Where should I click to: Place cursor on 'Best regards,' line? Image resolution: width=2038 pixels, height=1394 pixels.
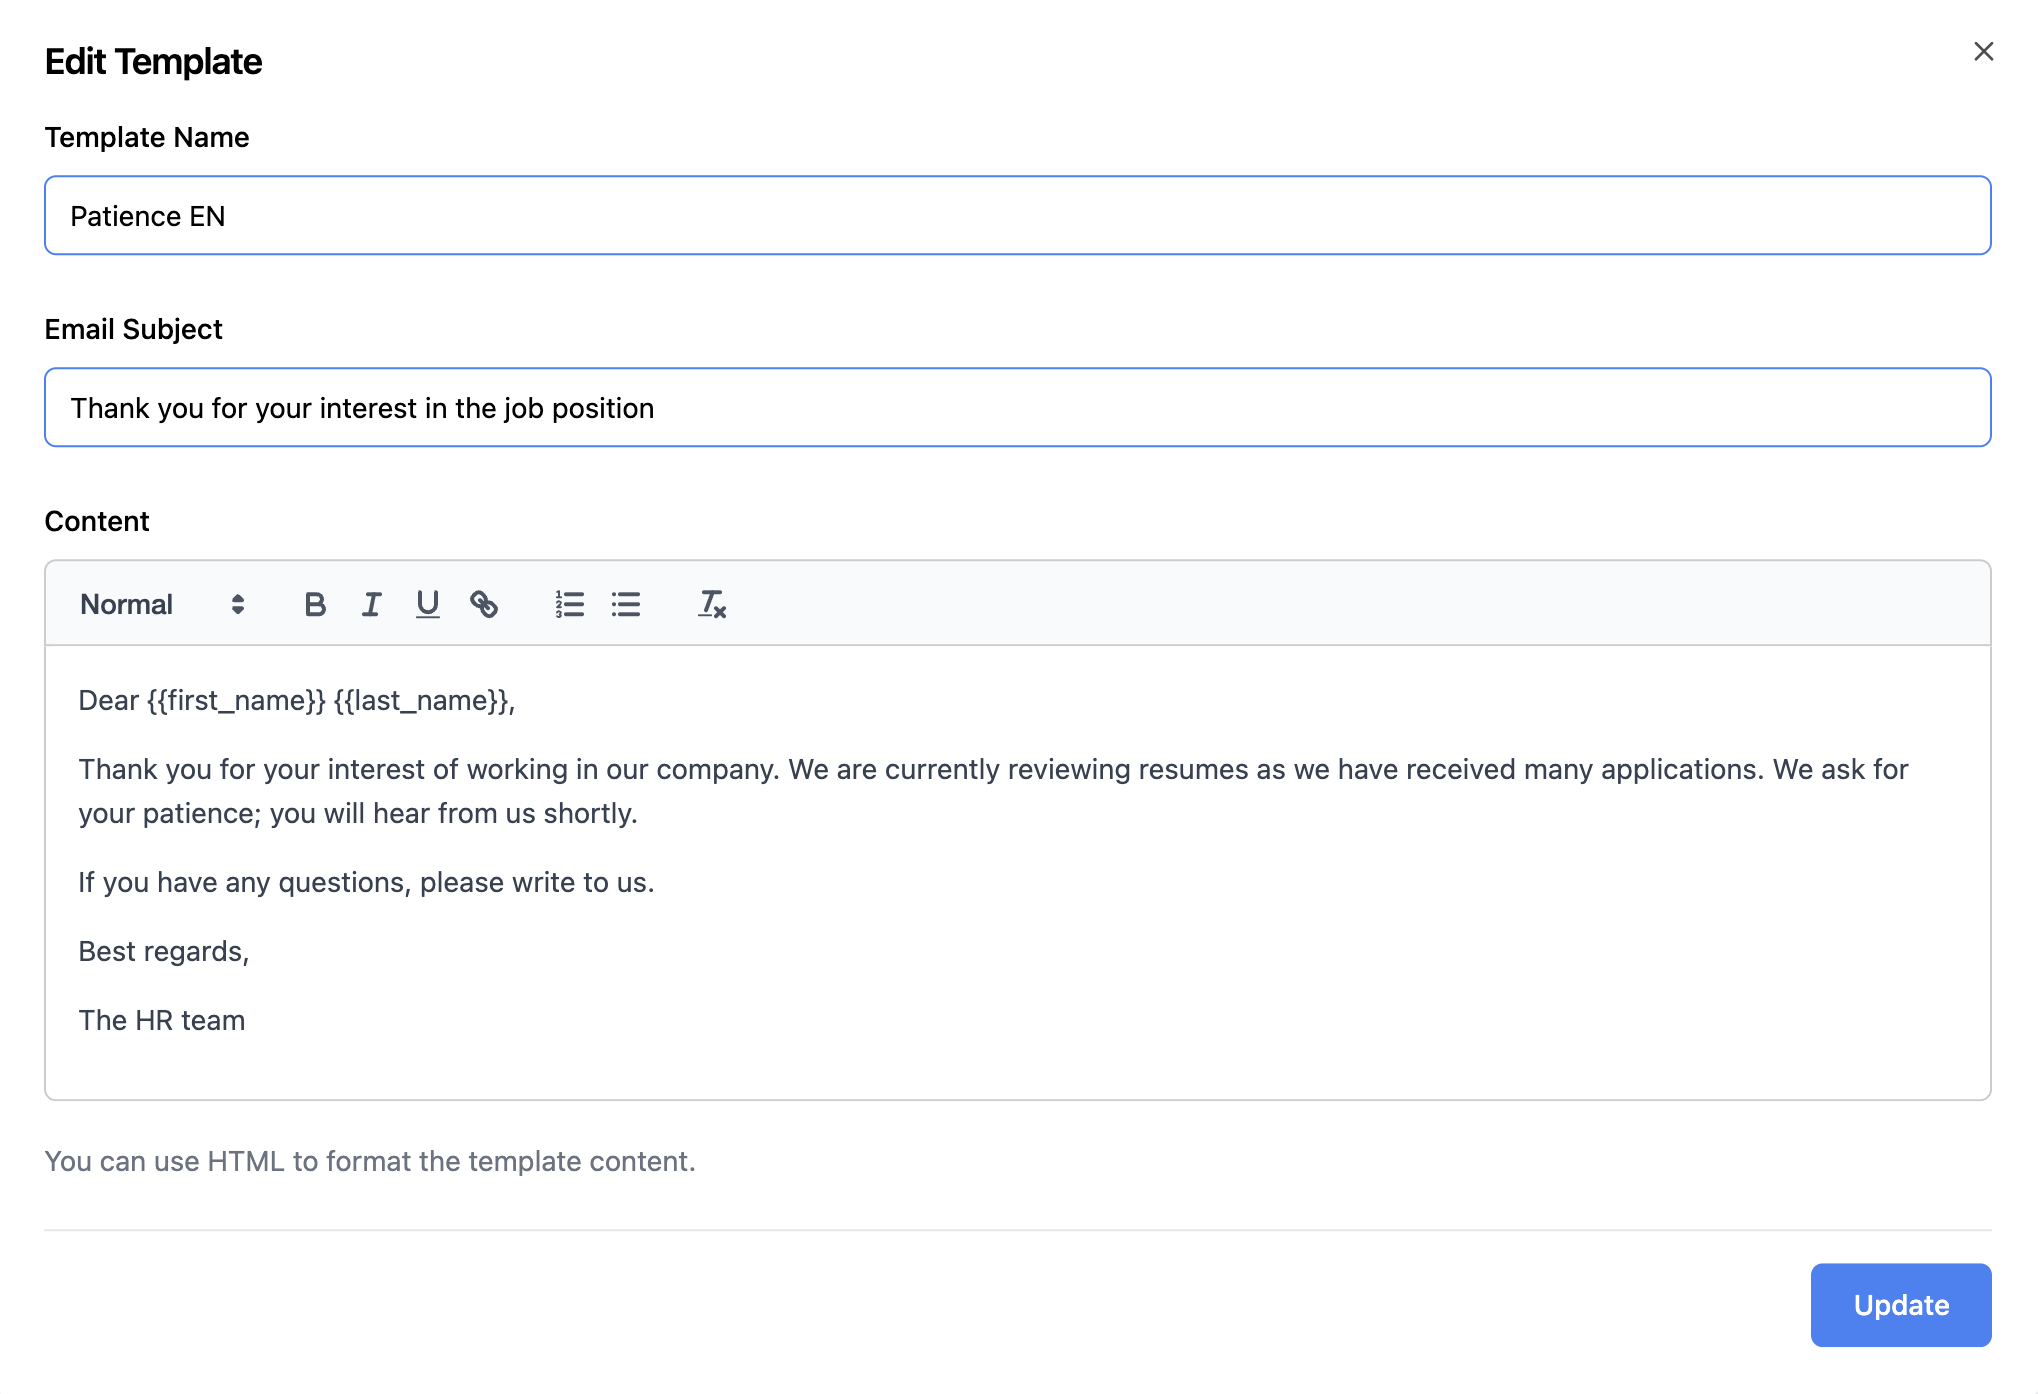pos(164,951)
